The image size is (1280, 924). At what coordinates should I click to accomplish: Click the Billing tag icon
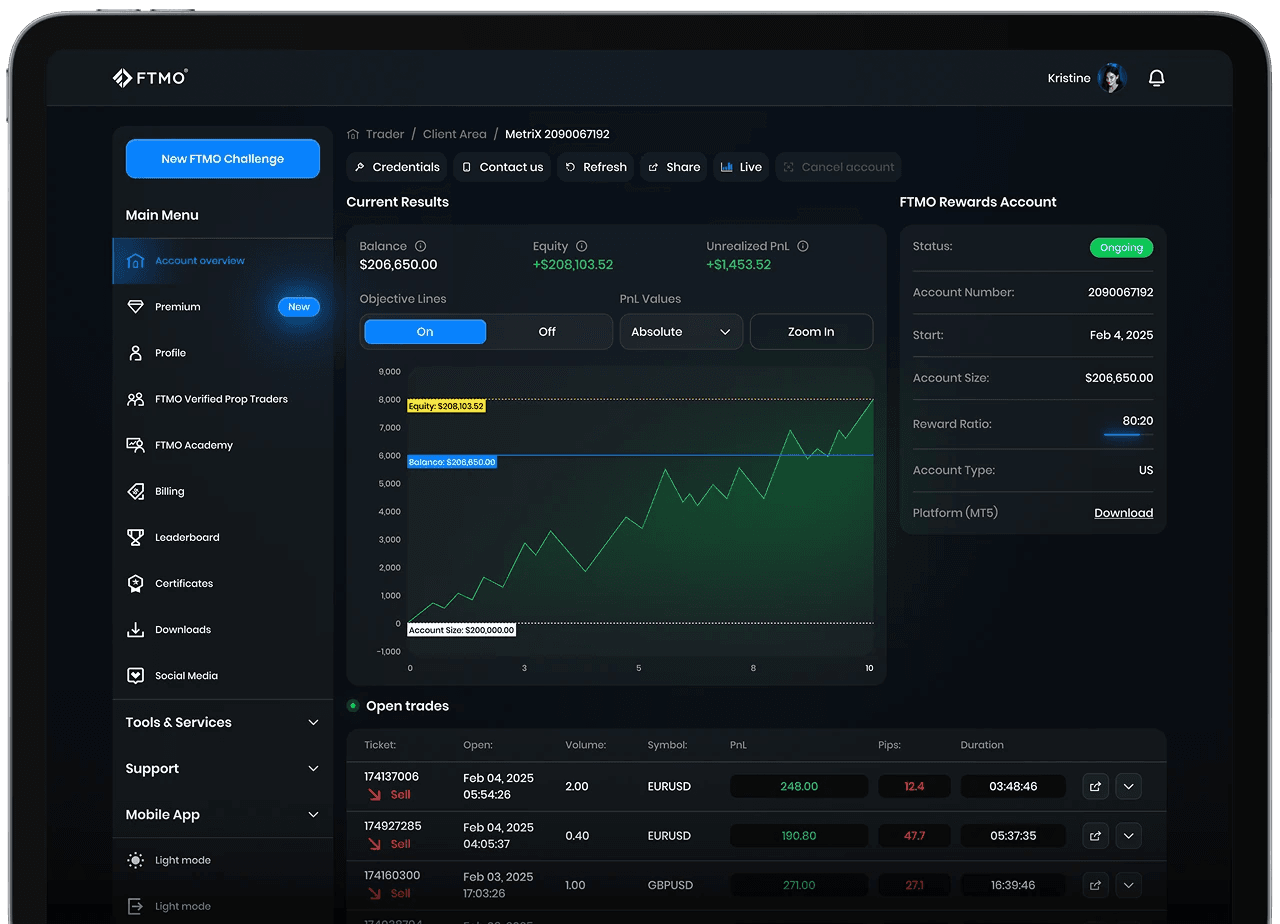[136, 491]
